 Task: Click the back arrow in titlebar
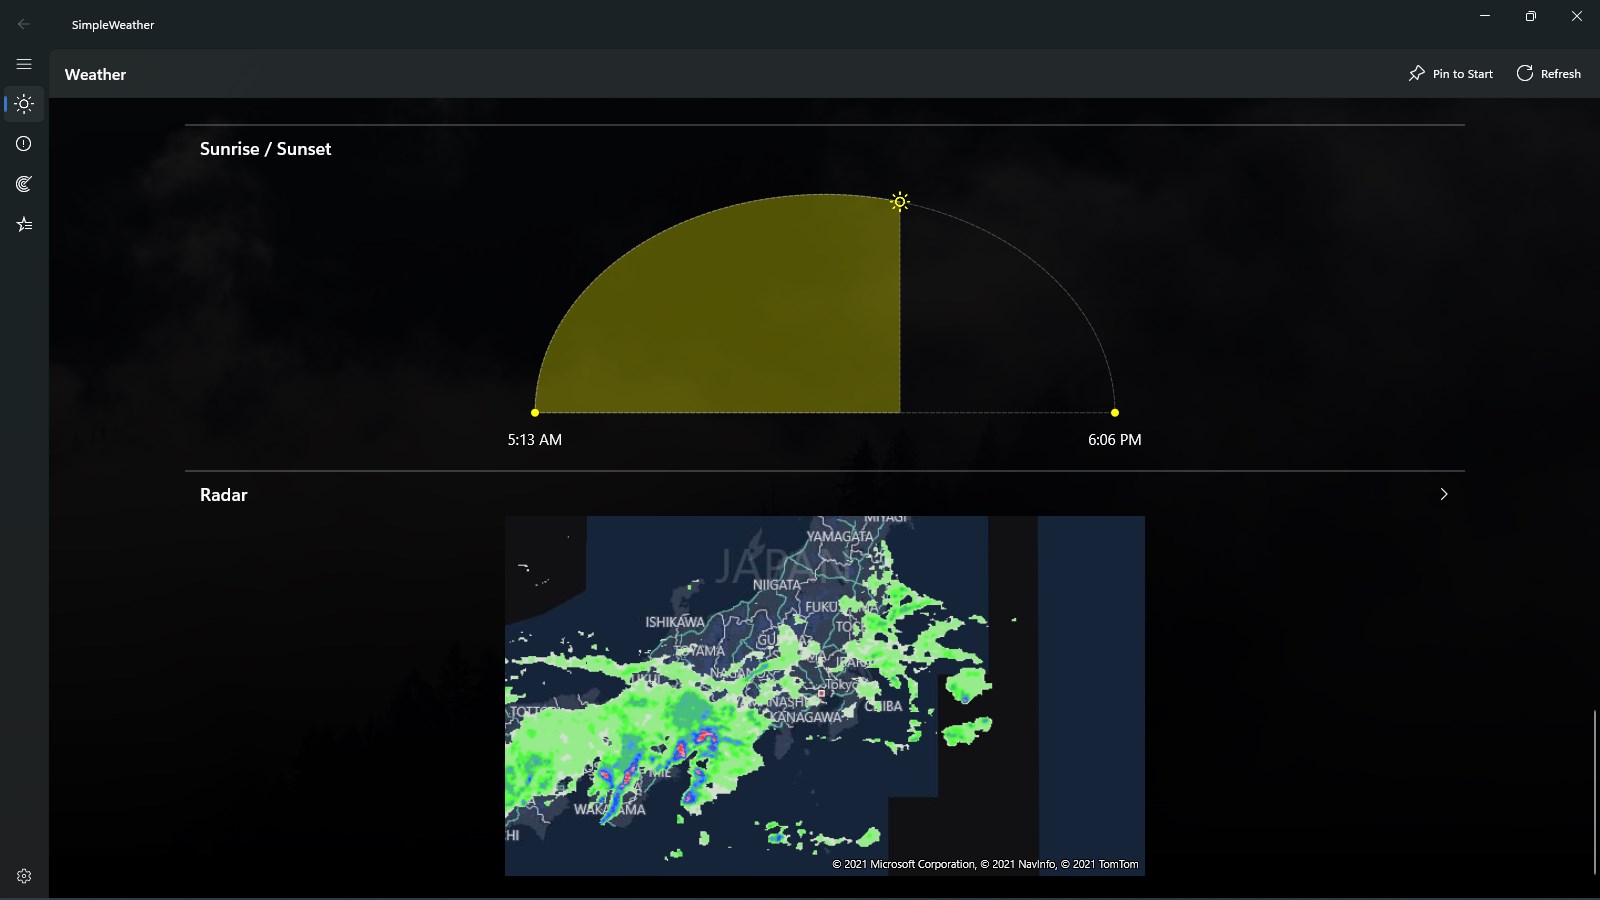click(24, 24)
